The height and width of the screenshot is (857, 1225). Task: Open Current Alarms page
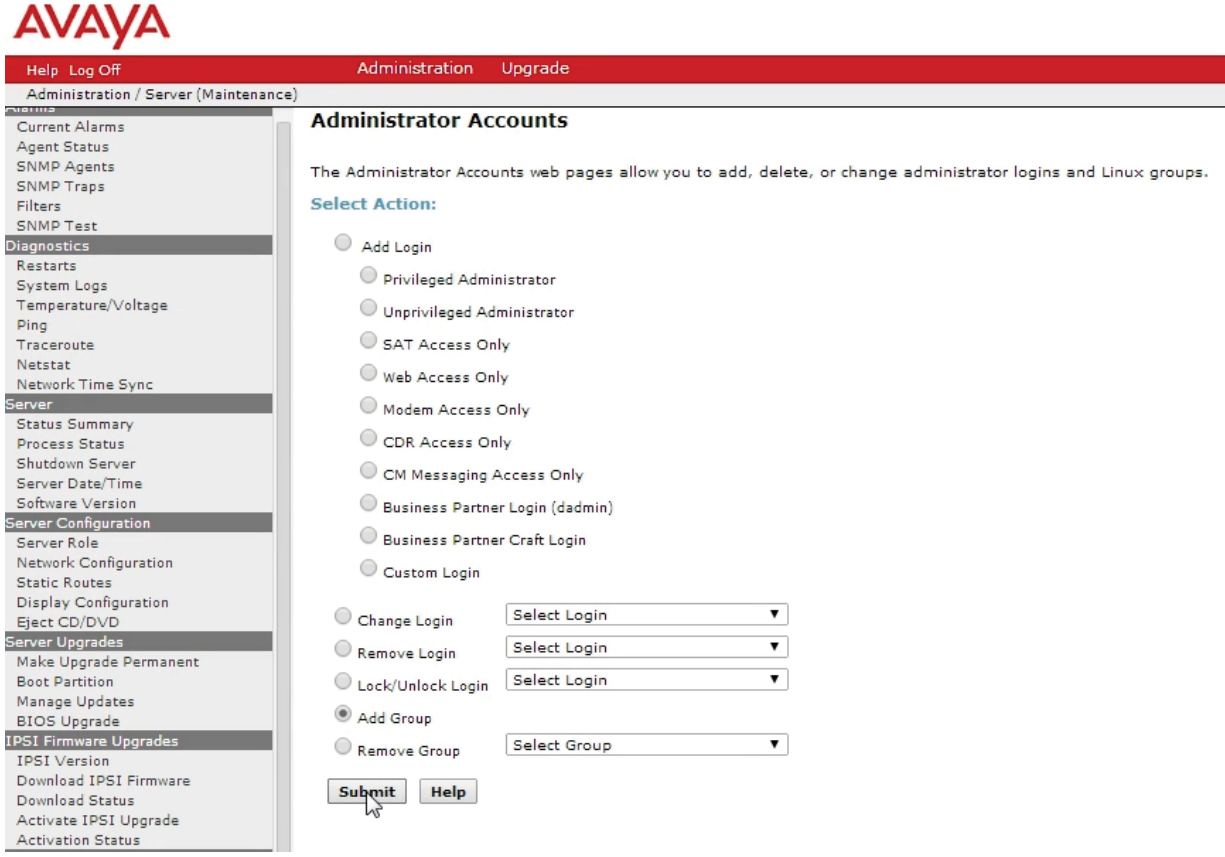70,127
